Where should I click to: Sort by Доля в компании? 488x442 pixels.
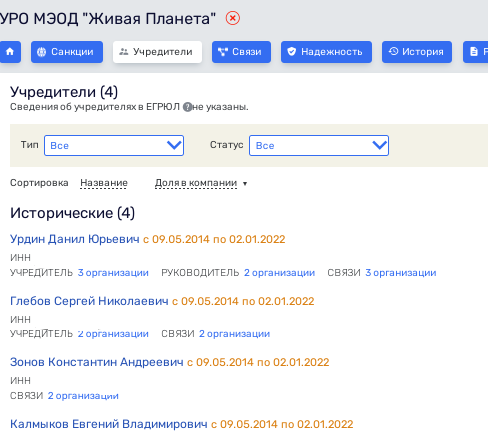(x=196, y=183)
